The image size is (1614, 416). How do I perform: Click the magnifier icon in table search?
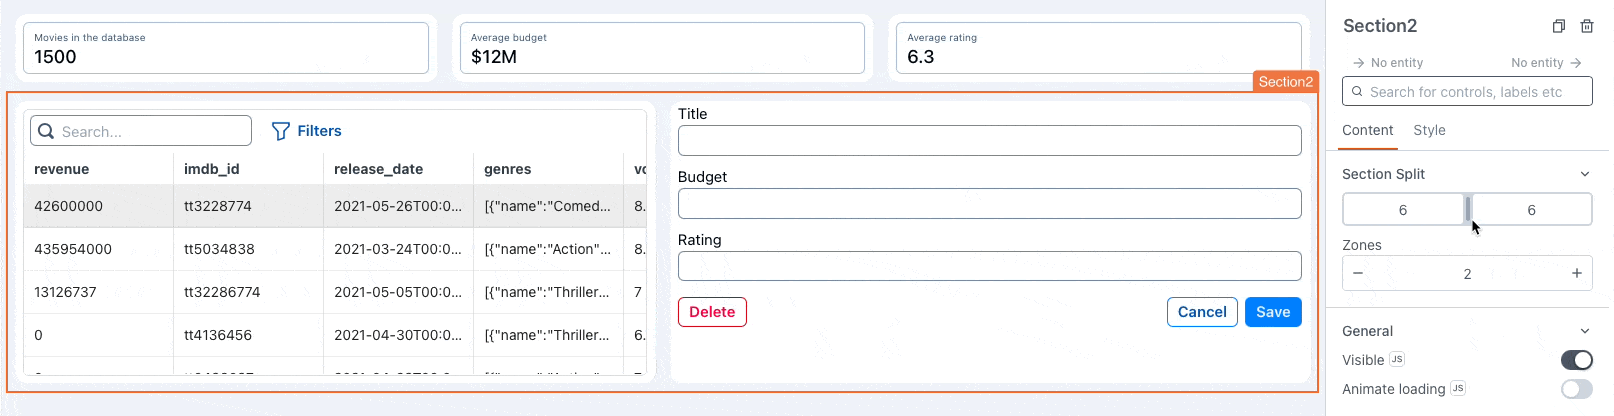(x=46, y=131)
